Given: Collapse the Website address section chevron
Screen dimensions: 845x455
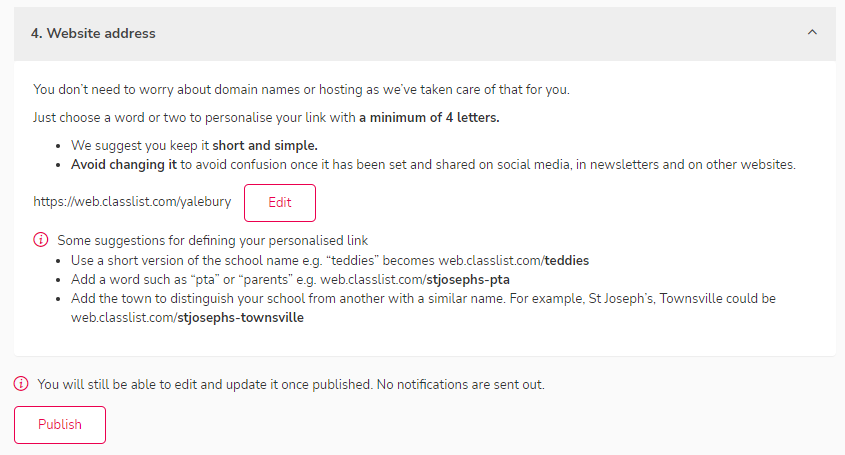Looking at the screenshot, I should [812, 33].
